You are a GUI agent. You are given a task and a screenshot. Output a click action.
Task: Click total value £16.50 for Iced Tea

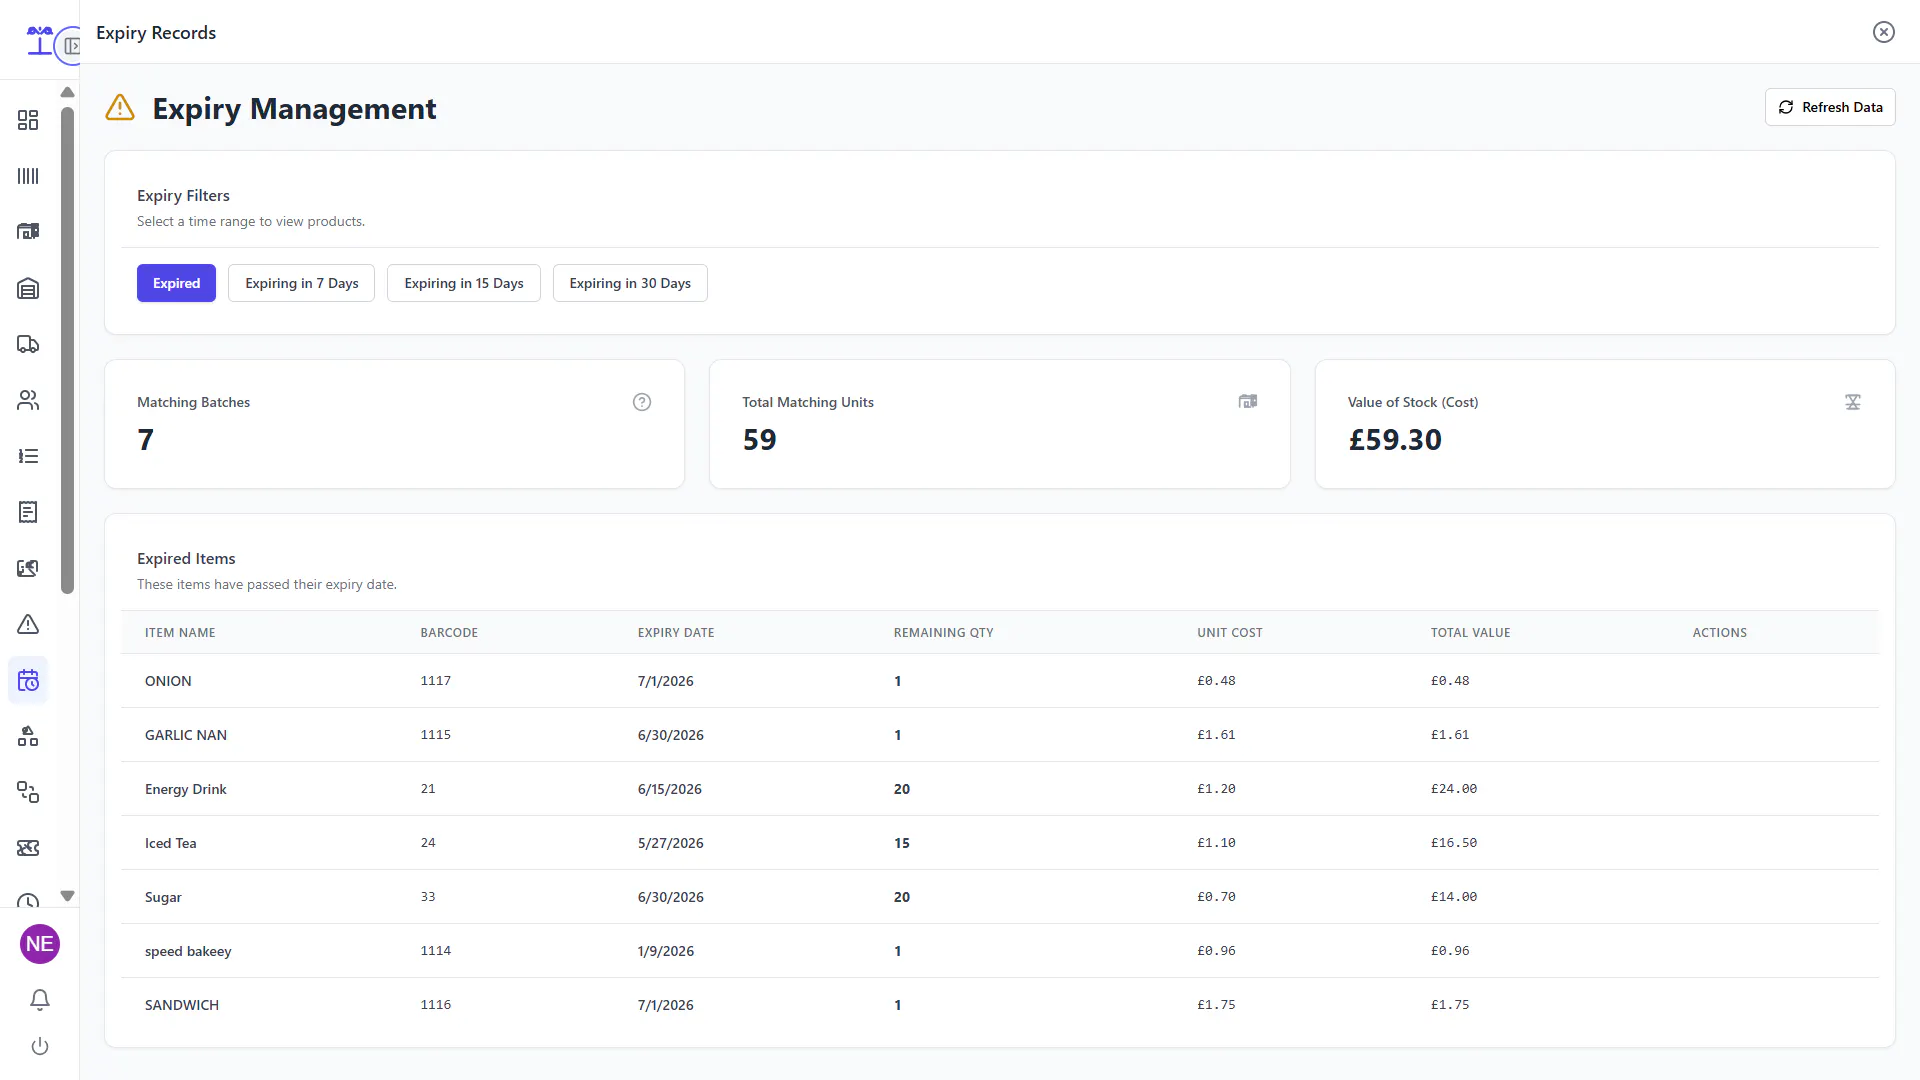1454,843
